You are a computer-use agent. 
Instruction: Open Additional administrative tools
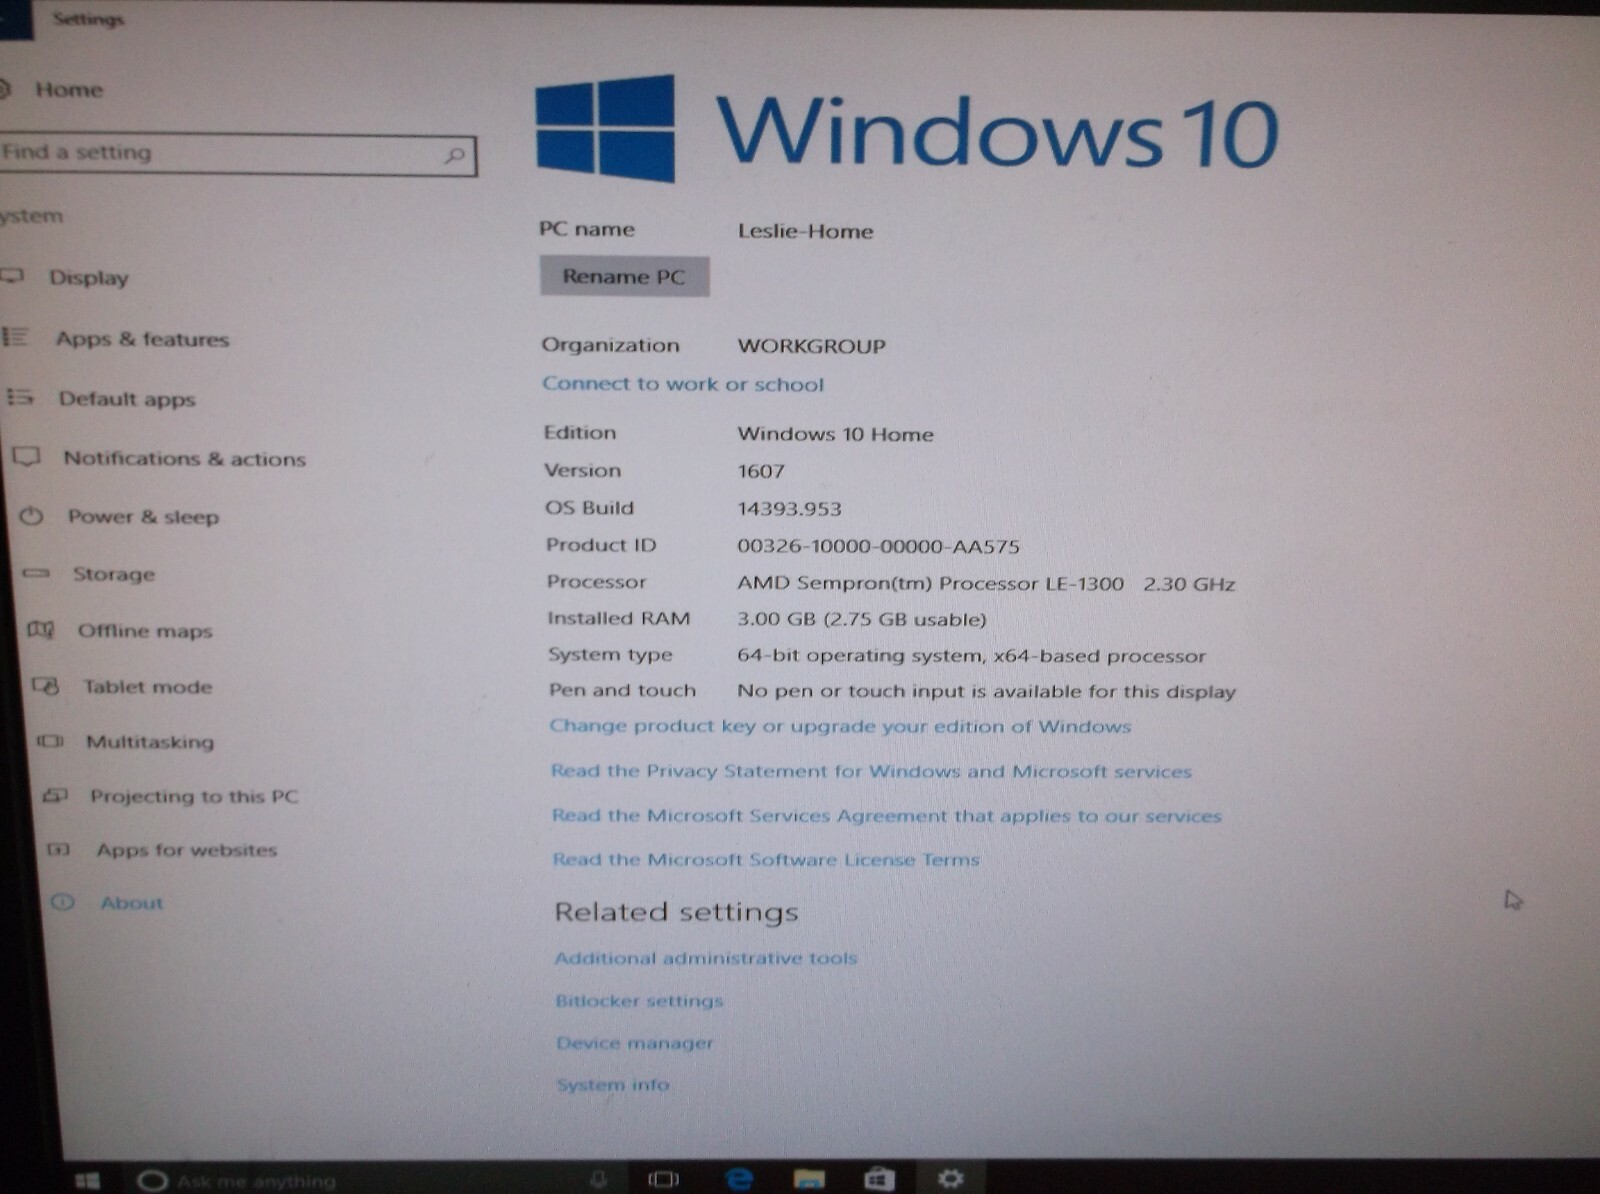[706, 958]
